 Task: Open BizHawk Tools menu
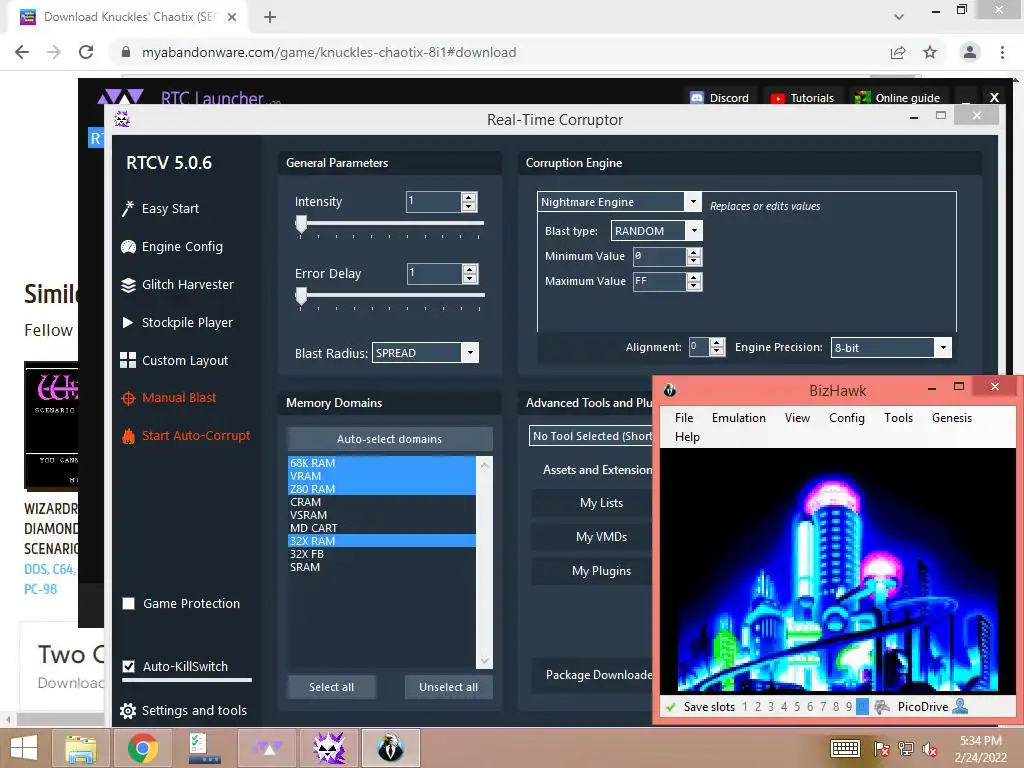click(899, 418)
